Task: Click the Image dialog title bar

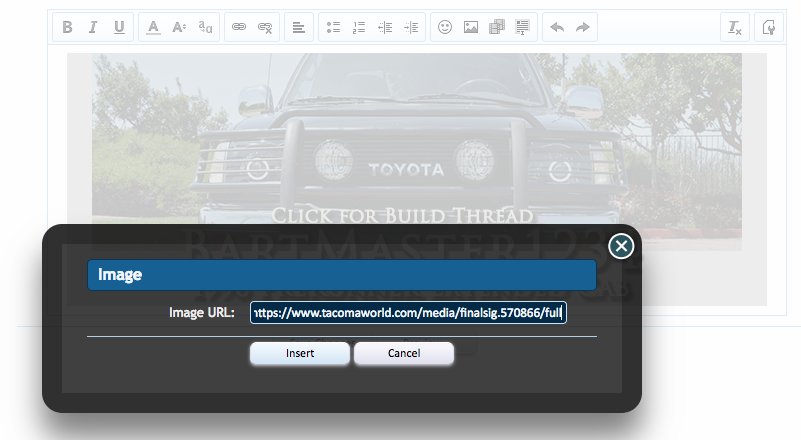Action: 342,275
